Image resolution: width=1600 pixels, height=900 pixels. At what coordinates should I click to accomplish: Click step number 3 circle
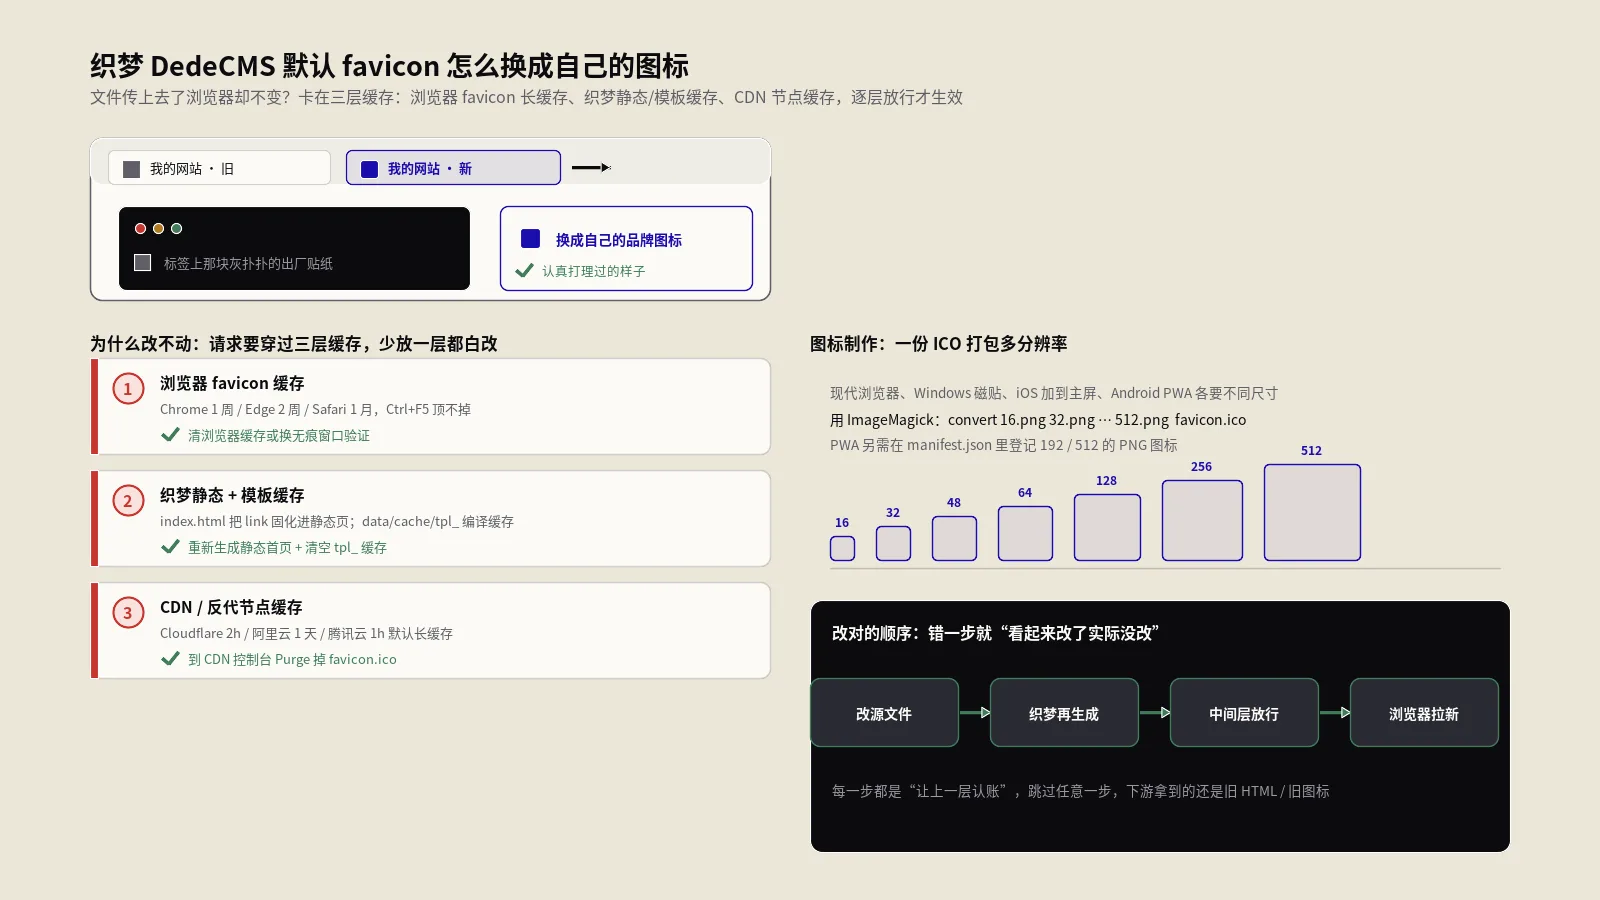(x=127, y=612)
